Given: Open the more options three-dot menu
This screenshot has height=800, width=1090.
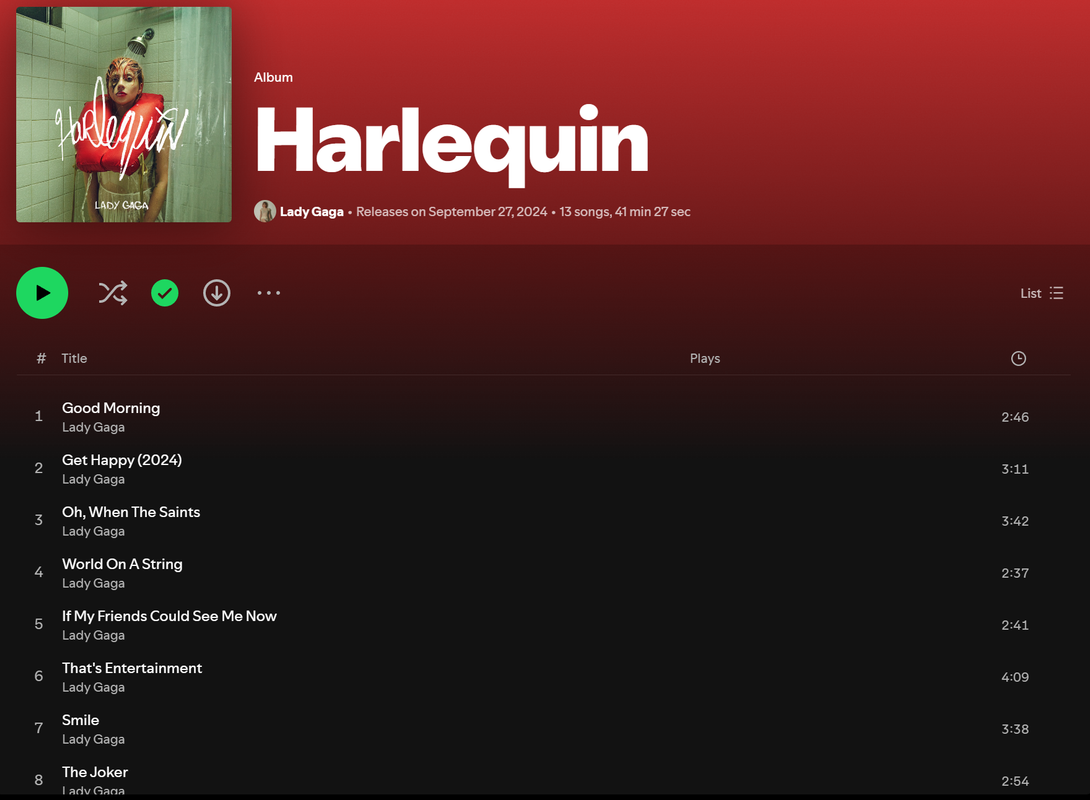Looking at the screenshot, I should [x=269, y=293].
